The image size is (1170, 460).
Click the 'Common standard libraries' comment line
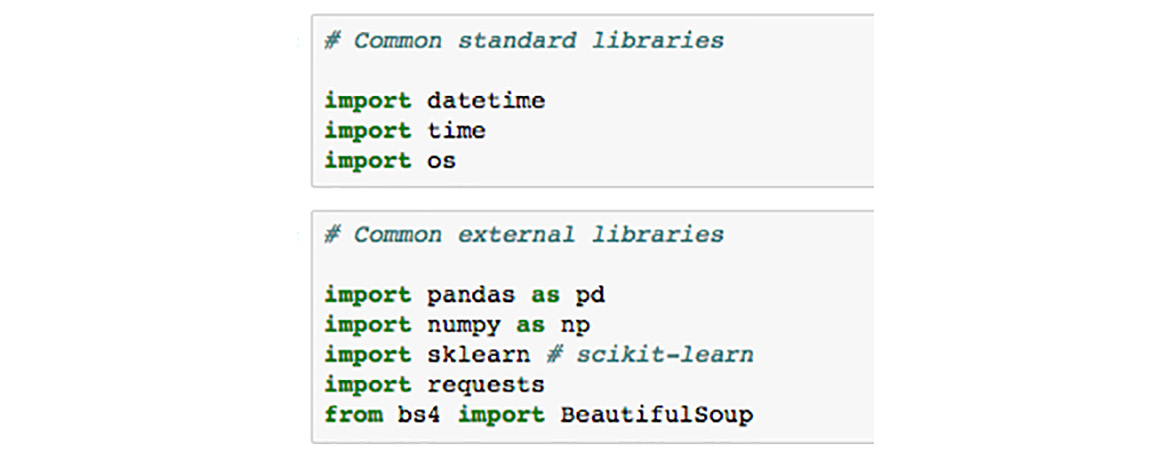(524, 40)
